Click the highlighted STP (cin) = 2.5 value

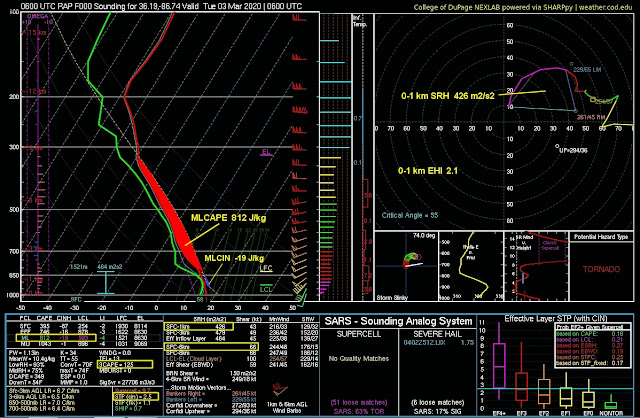pos(135,396)
